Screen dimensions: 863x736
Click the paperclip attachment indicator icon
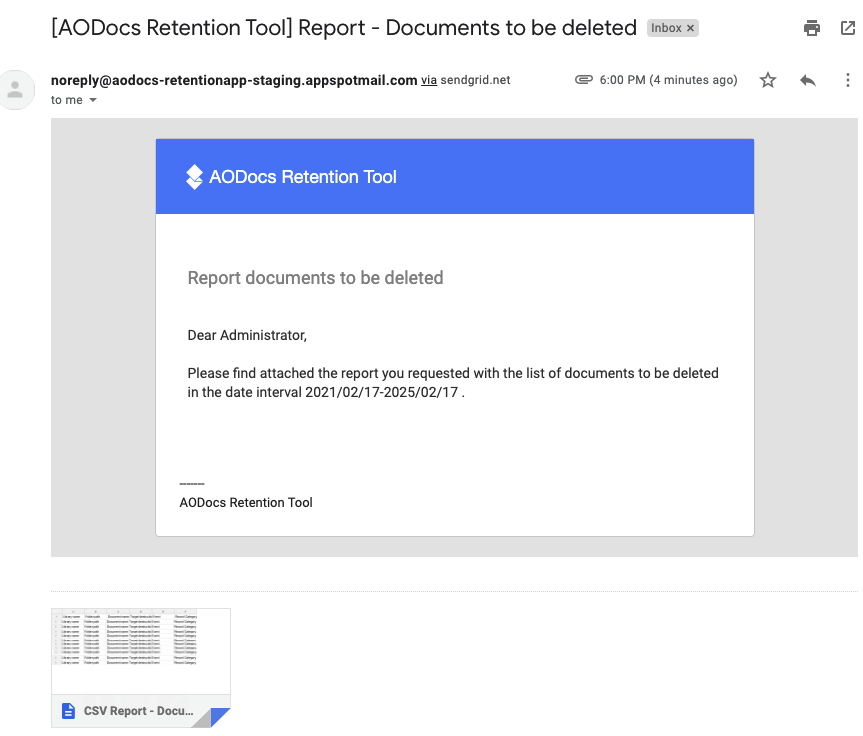(583, 80)
